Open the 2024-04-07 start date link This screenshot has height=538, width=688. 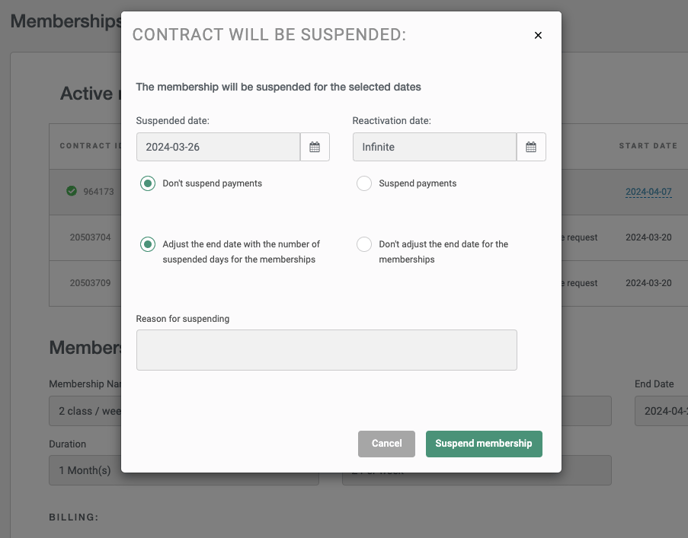[649, 192]
